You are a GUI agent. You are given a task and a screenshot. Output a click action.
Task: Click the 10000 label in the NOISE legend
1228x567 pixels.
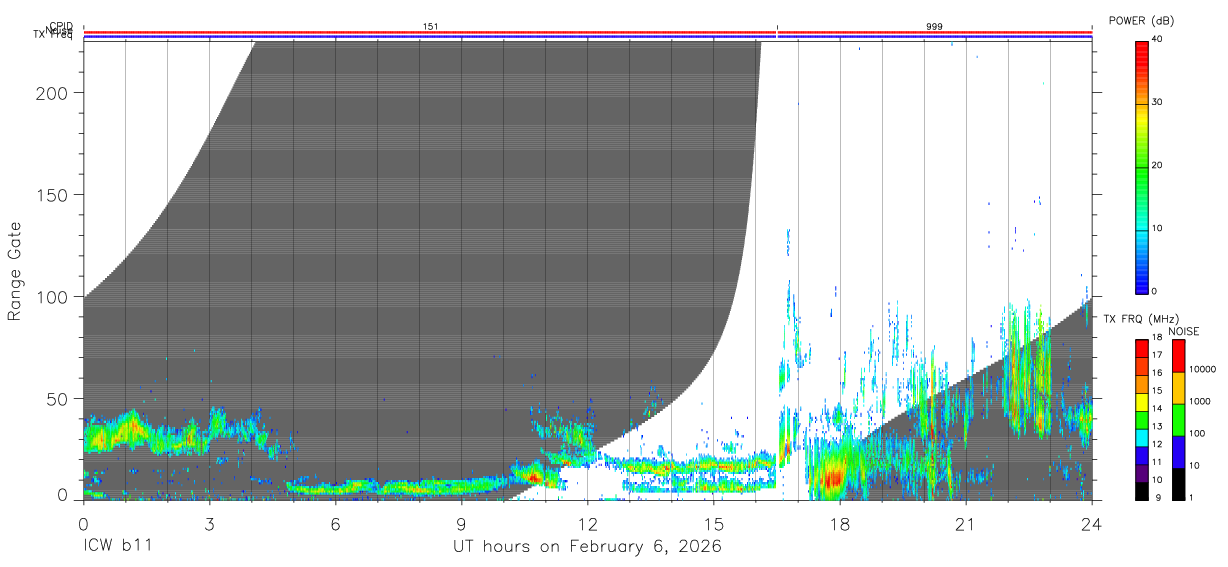click(1202, 370)
